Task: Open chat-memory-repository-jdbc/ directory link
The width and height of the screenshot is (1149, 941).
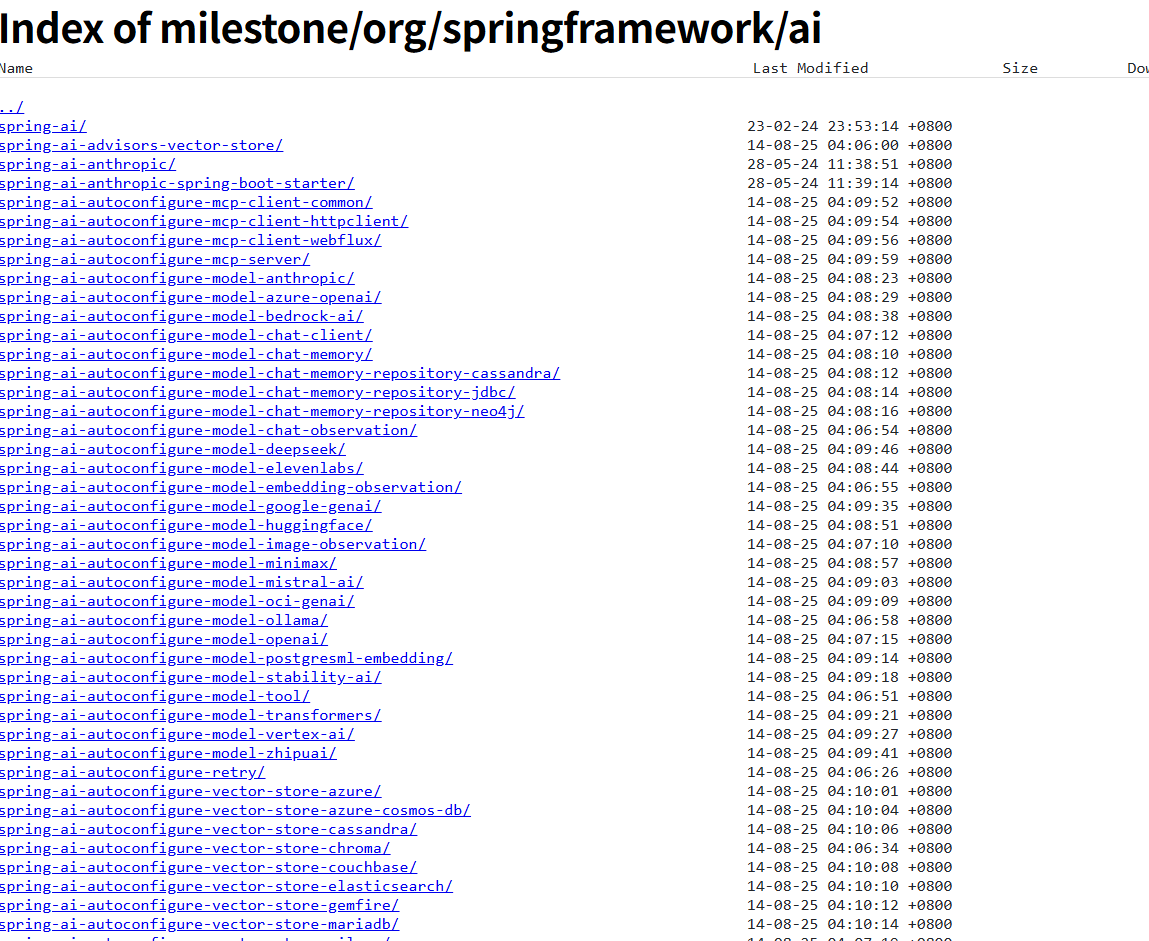Action: [x=258, y=393]
